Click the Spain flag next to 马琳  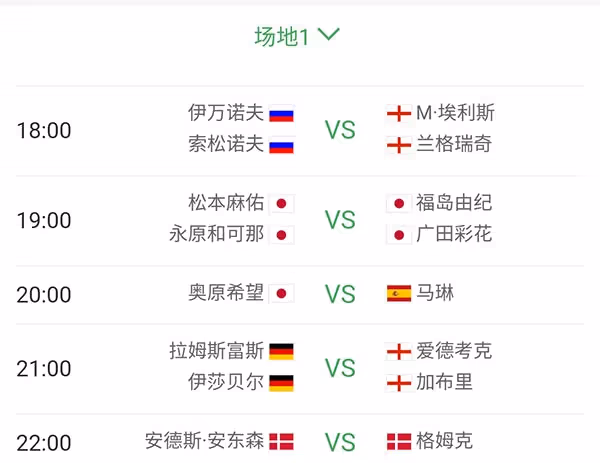[x=399, y=293]
